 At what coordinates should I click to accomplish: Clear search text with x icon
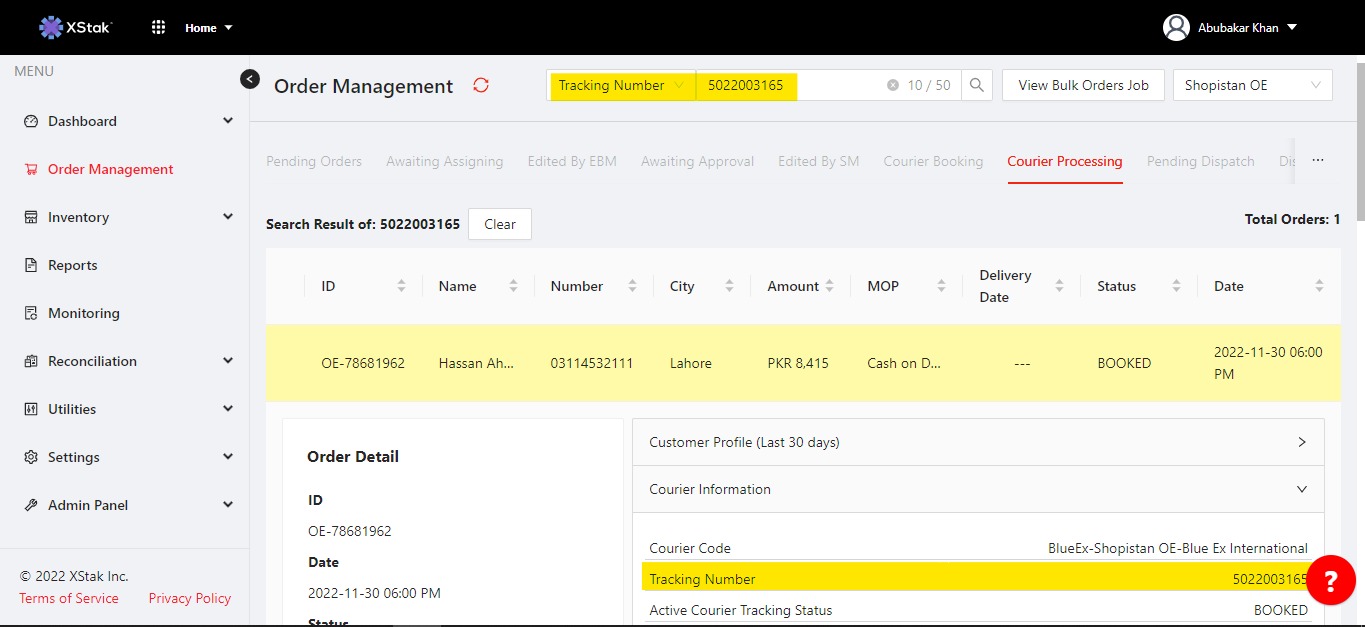pyautogui.click(x=892, y=86)
